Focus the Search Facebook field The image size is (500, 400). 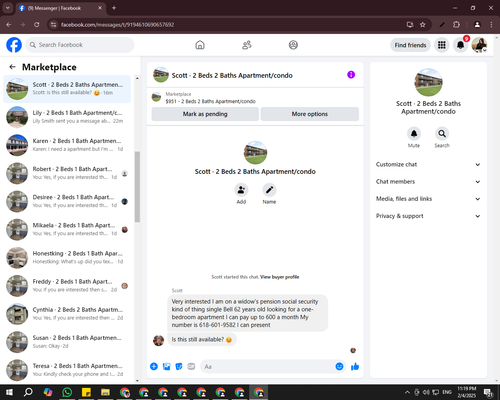click(x=80, y=45)
